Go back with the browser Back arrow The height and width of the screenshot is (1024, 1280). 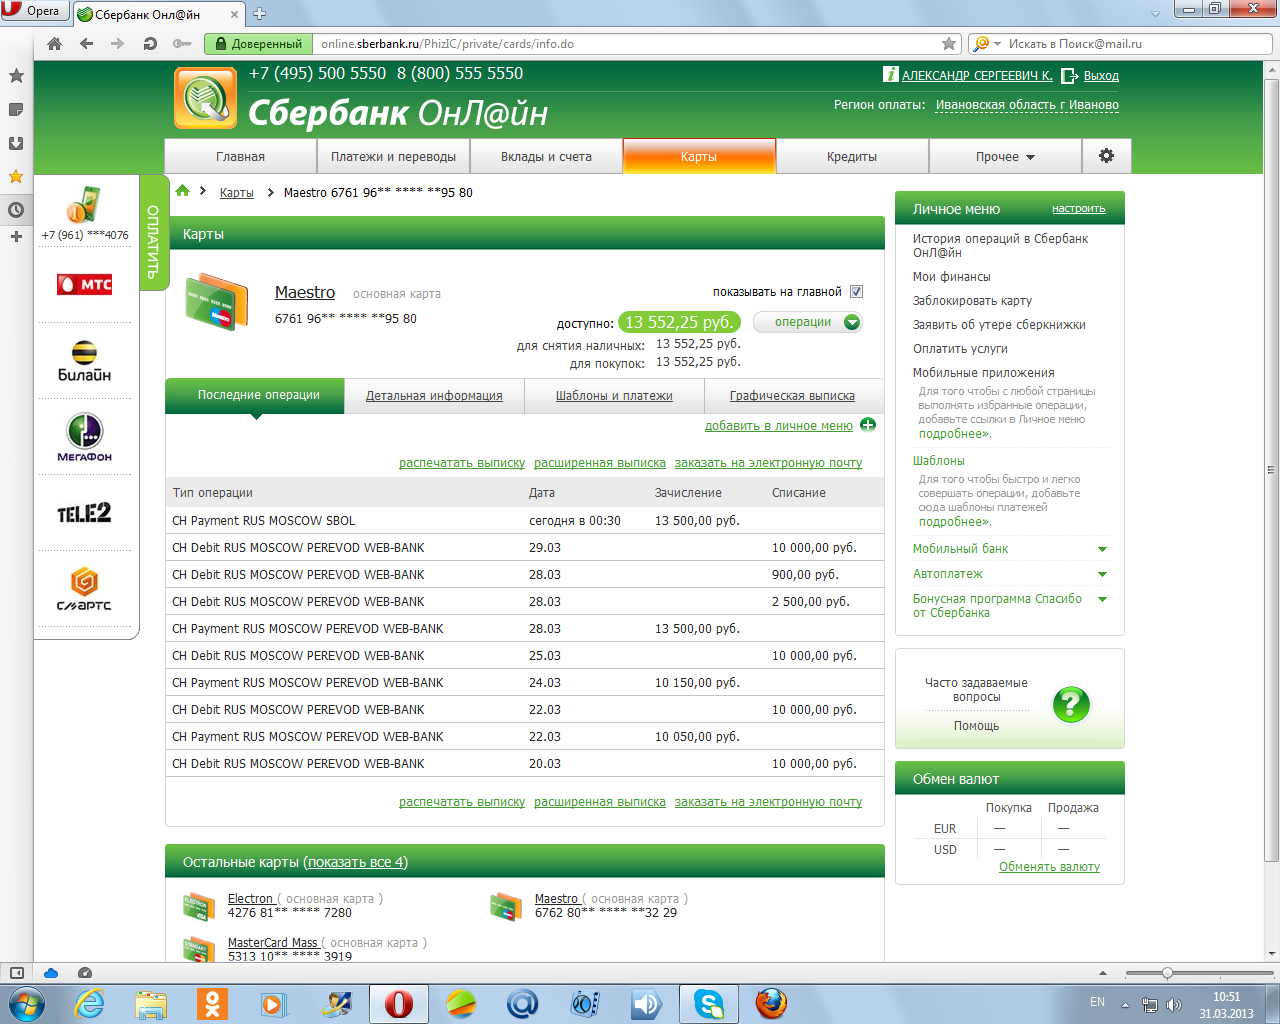click(x=86, y=44)
